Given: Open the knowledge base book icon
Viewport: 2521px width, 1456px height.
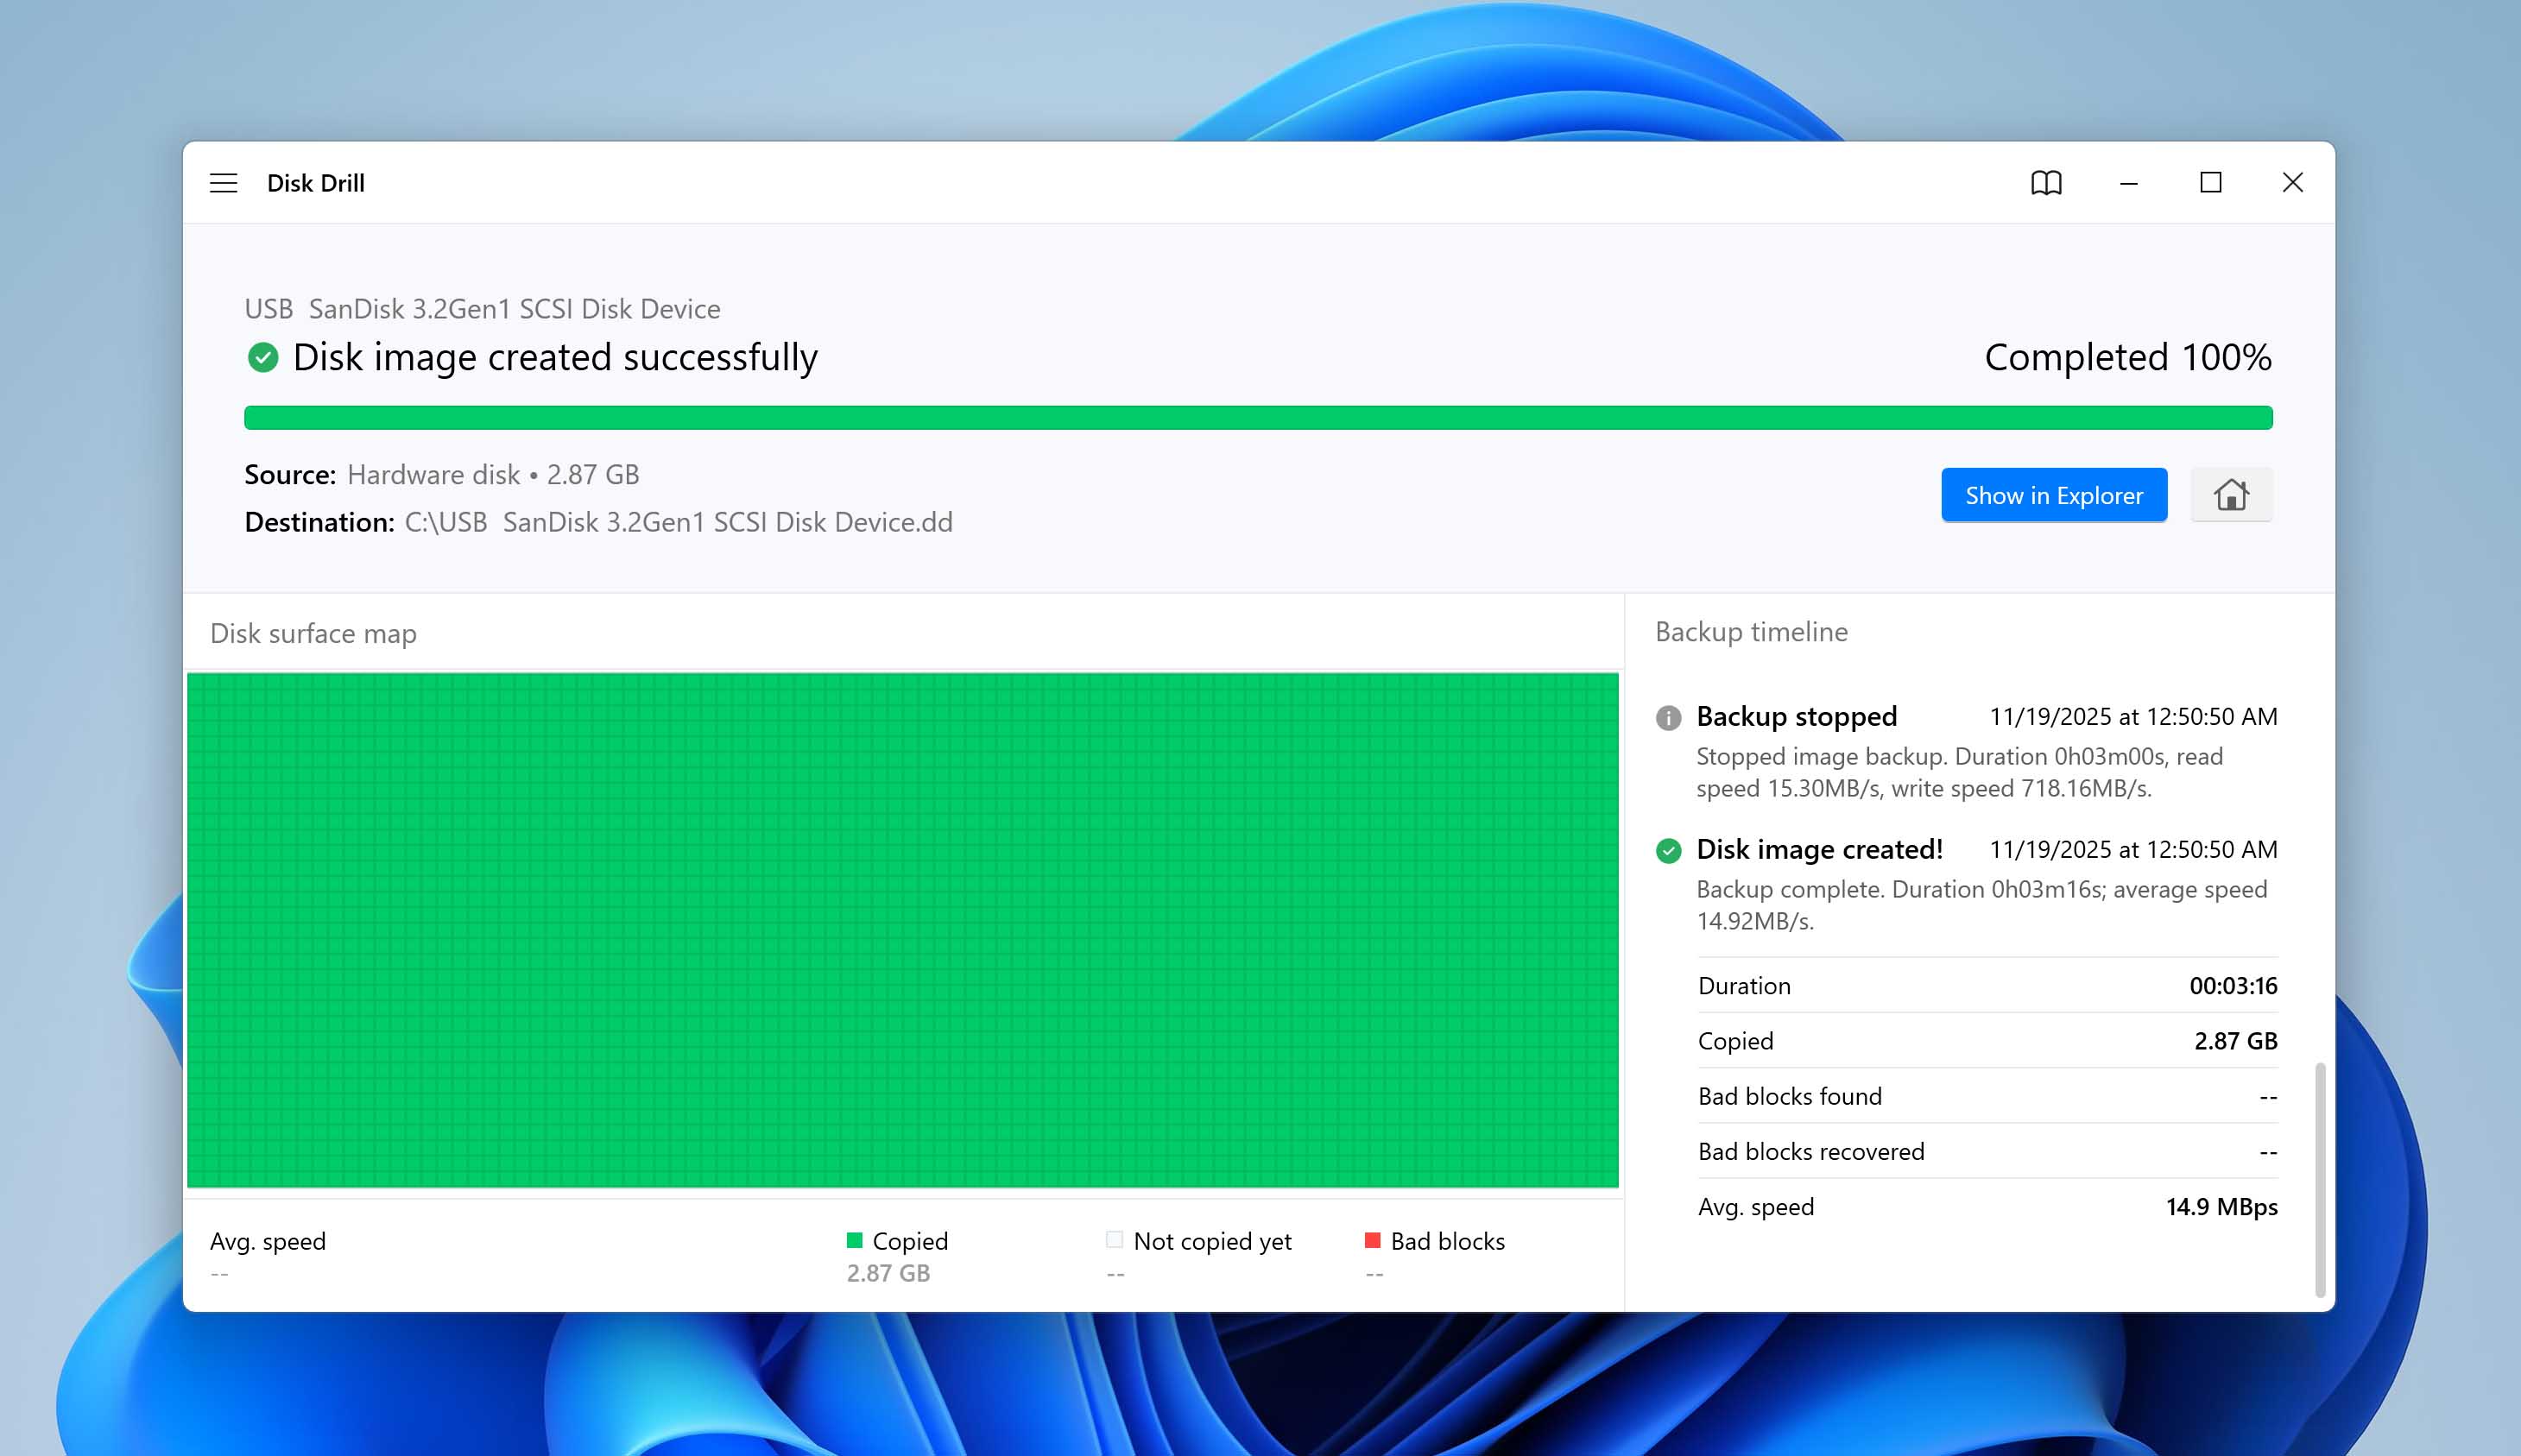Looking at the screenshot, I should point(2046,182).
